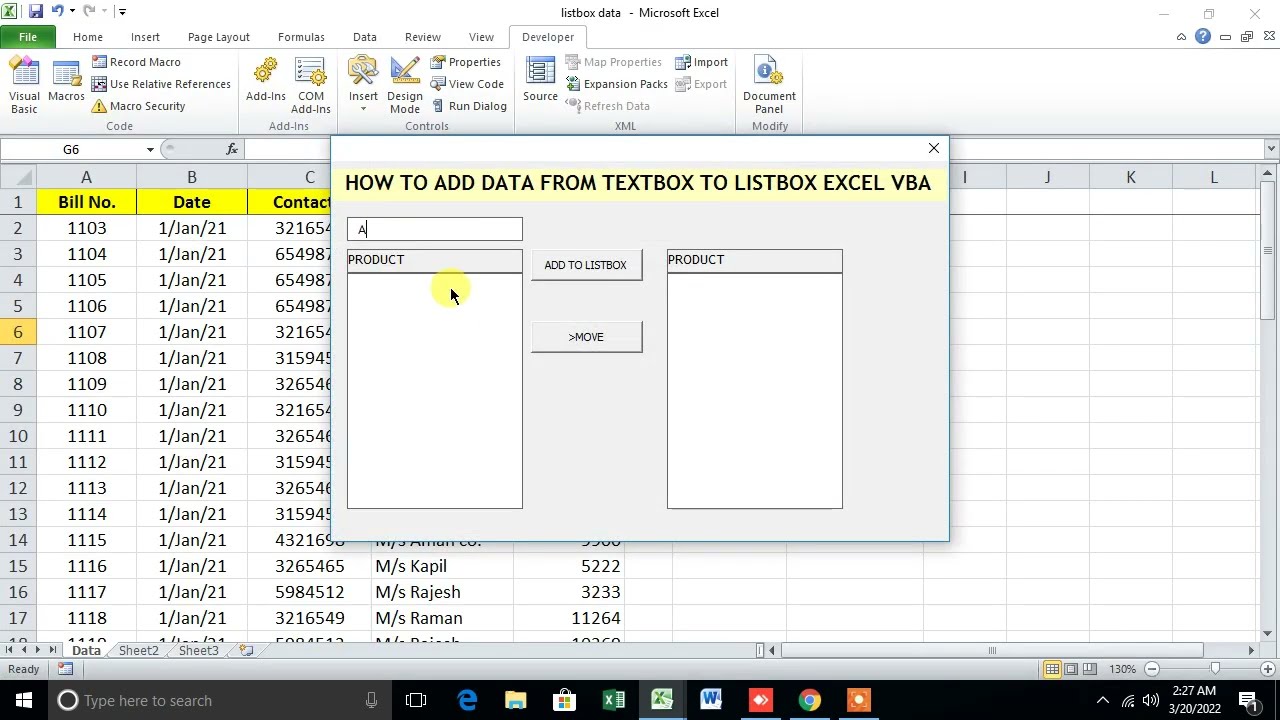
Task: Open COM Add-Ins dialog
Action: coord(310,84)
